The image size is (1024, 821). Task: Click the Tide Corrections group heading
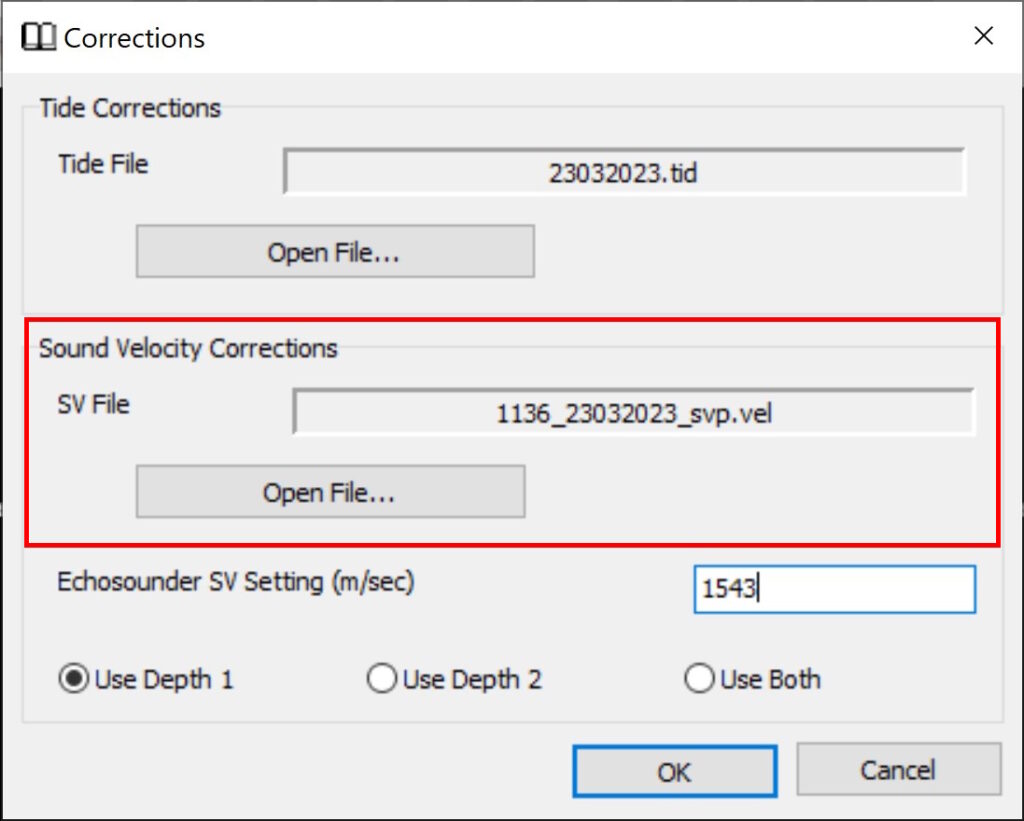coord(130,108)
